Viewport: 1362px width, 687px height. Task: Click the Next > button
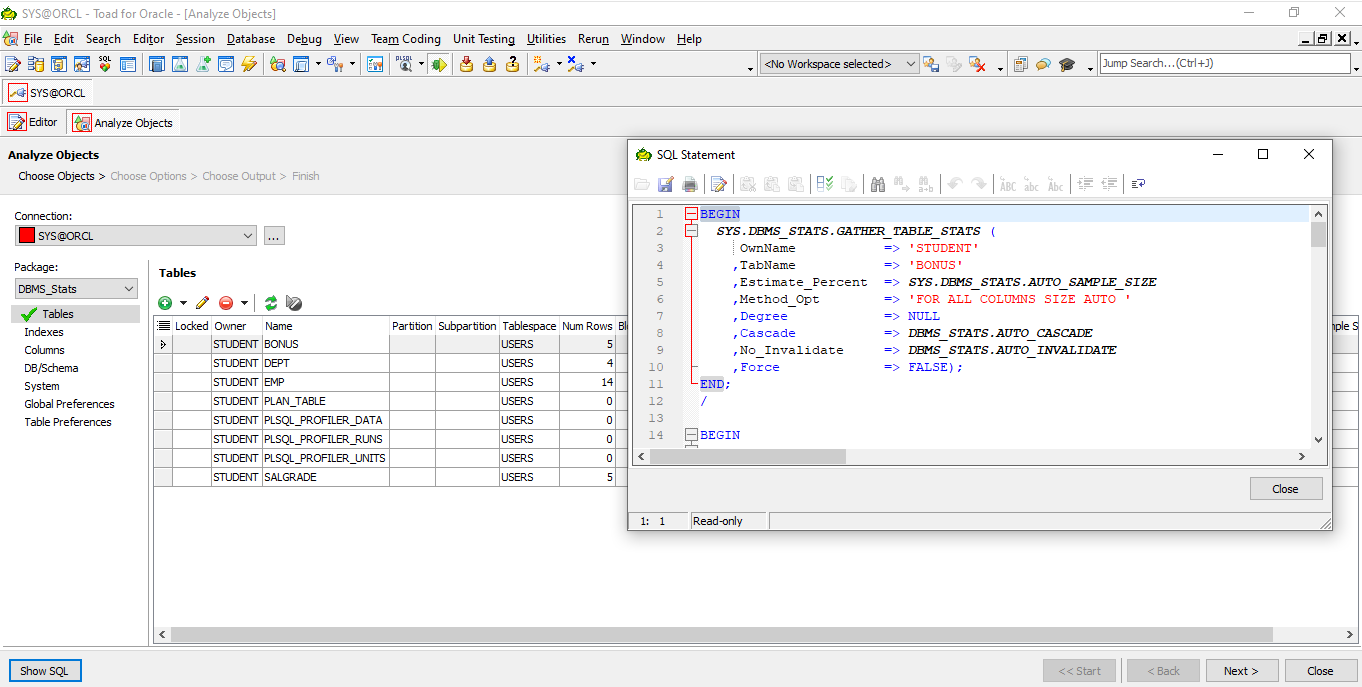click(1241, 671)
